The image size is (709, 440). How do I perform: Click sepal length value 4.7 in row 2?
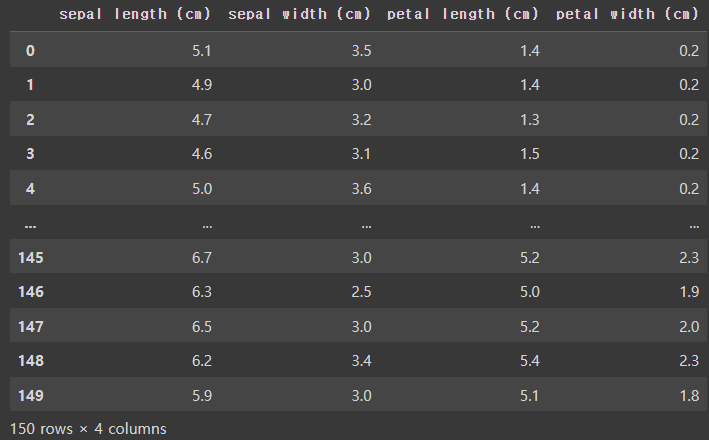point(202,120)
